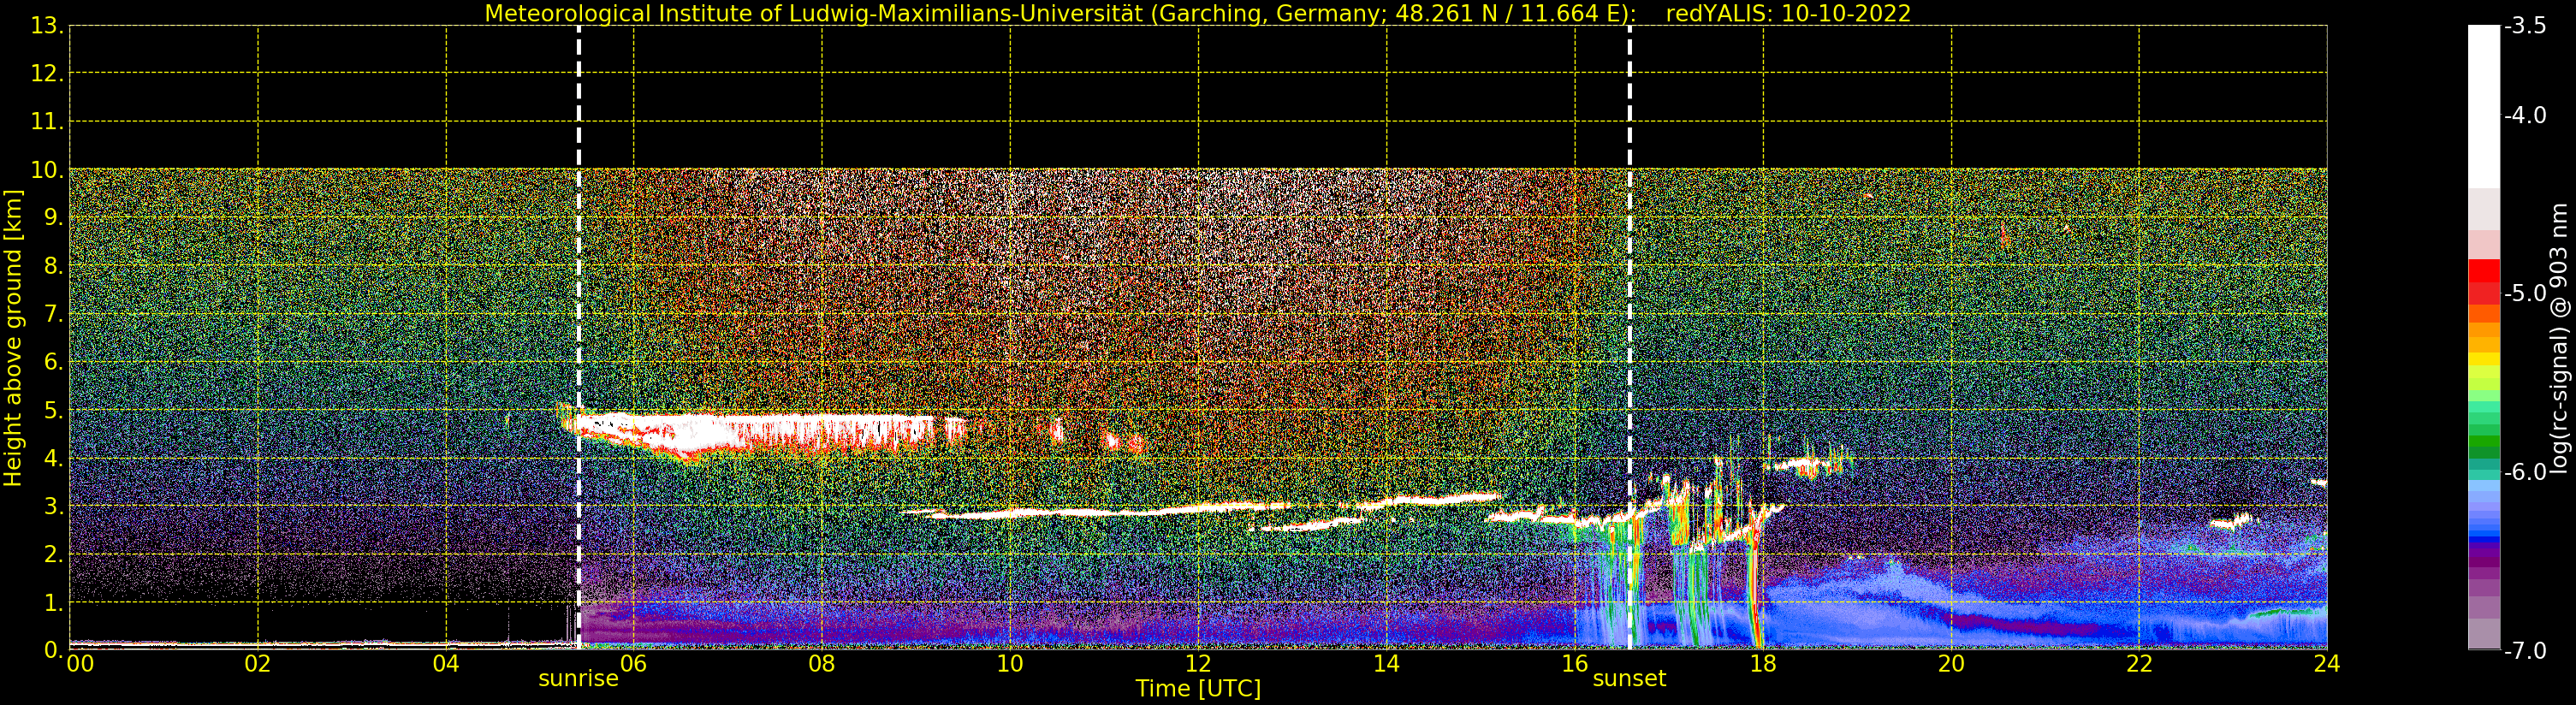Click the '-6.0' colorbar tick label
The image size is (2576, 705).
pyautogui.click(x=2525, y=472)
